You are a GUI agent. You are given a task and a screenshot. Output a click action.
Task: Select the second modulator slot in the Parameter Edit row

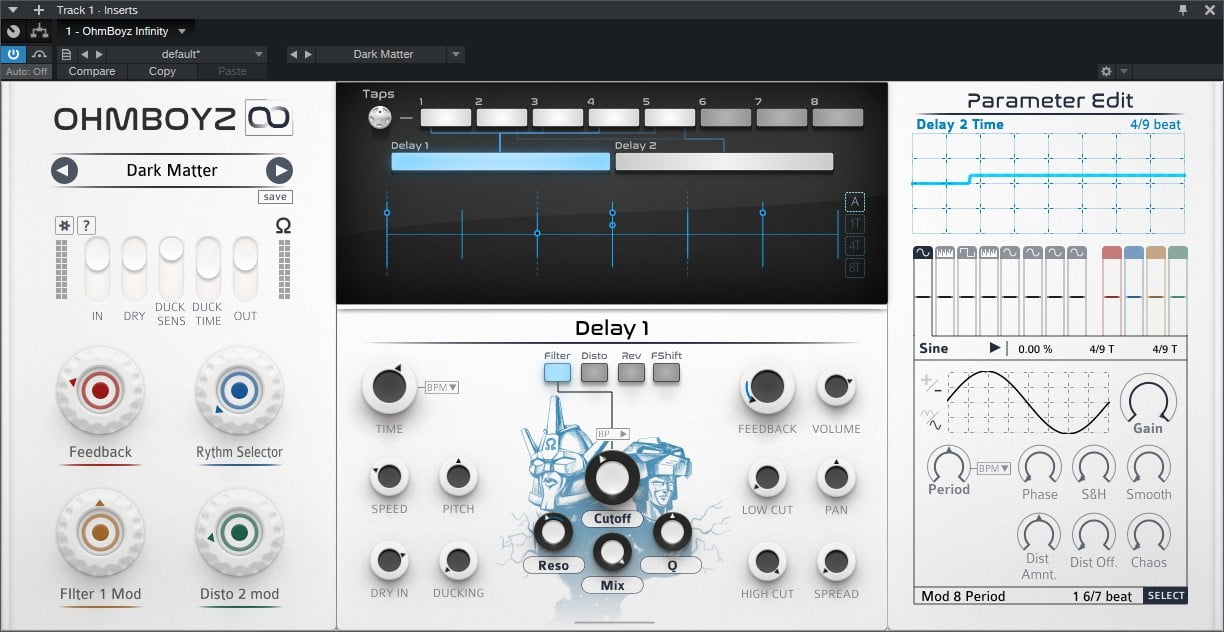pyautogui.click(x=944, y=291)
